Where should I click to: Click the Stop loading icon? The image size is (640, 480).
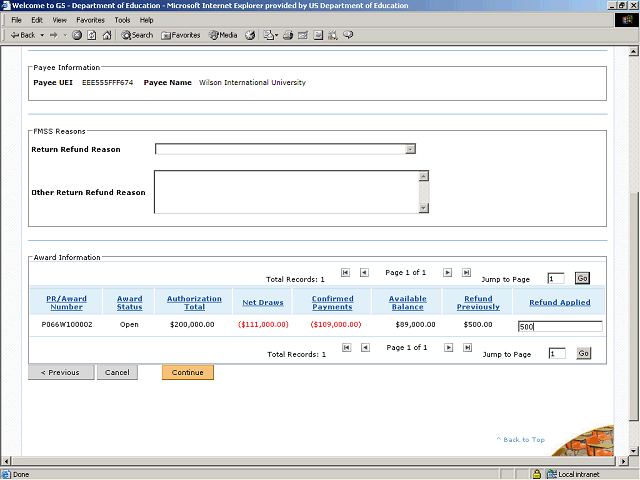coord(77,36)
